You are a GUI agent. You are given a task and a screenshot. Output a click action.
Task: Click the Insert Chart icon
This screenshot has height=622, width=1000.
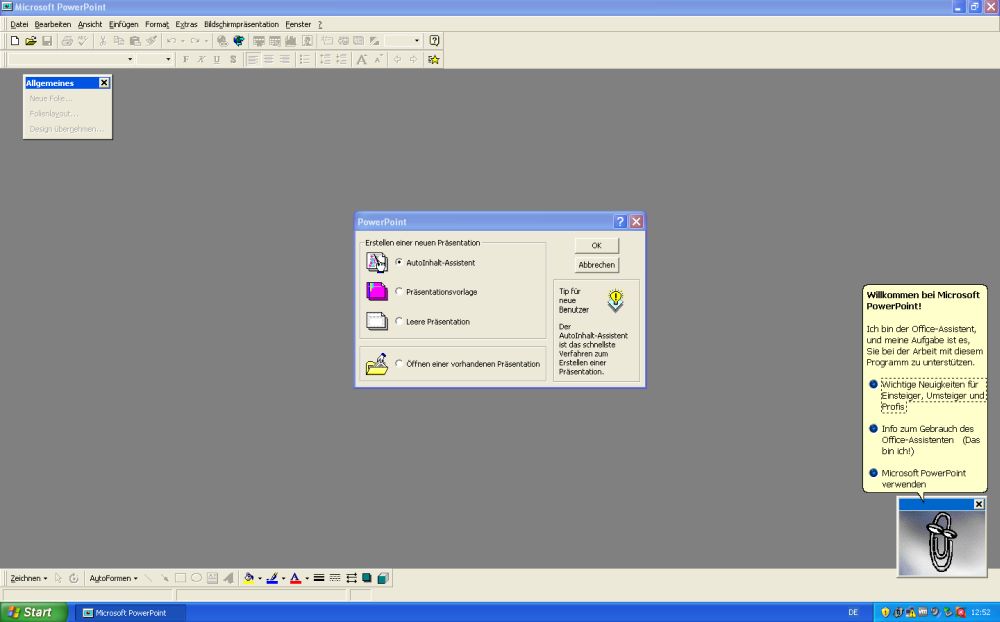291,41
